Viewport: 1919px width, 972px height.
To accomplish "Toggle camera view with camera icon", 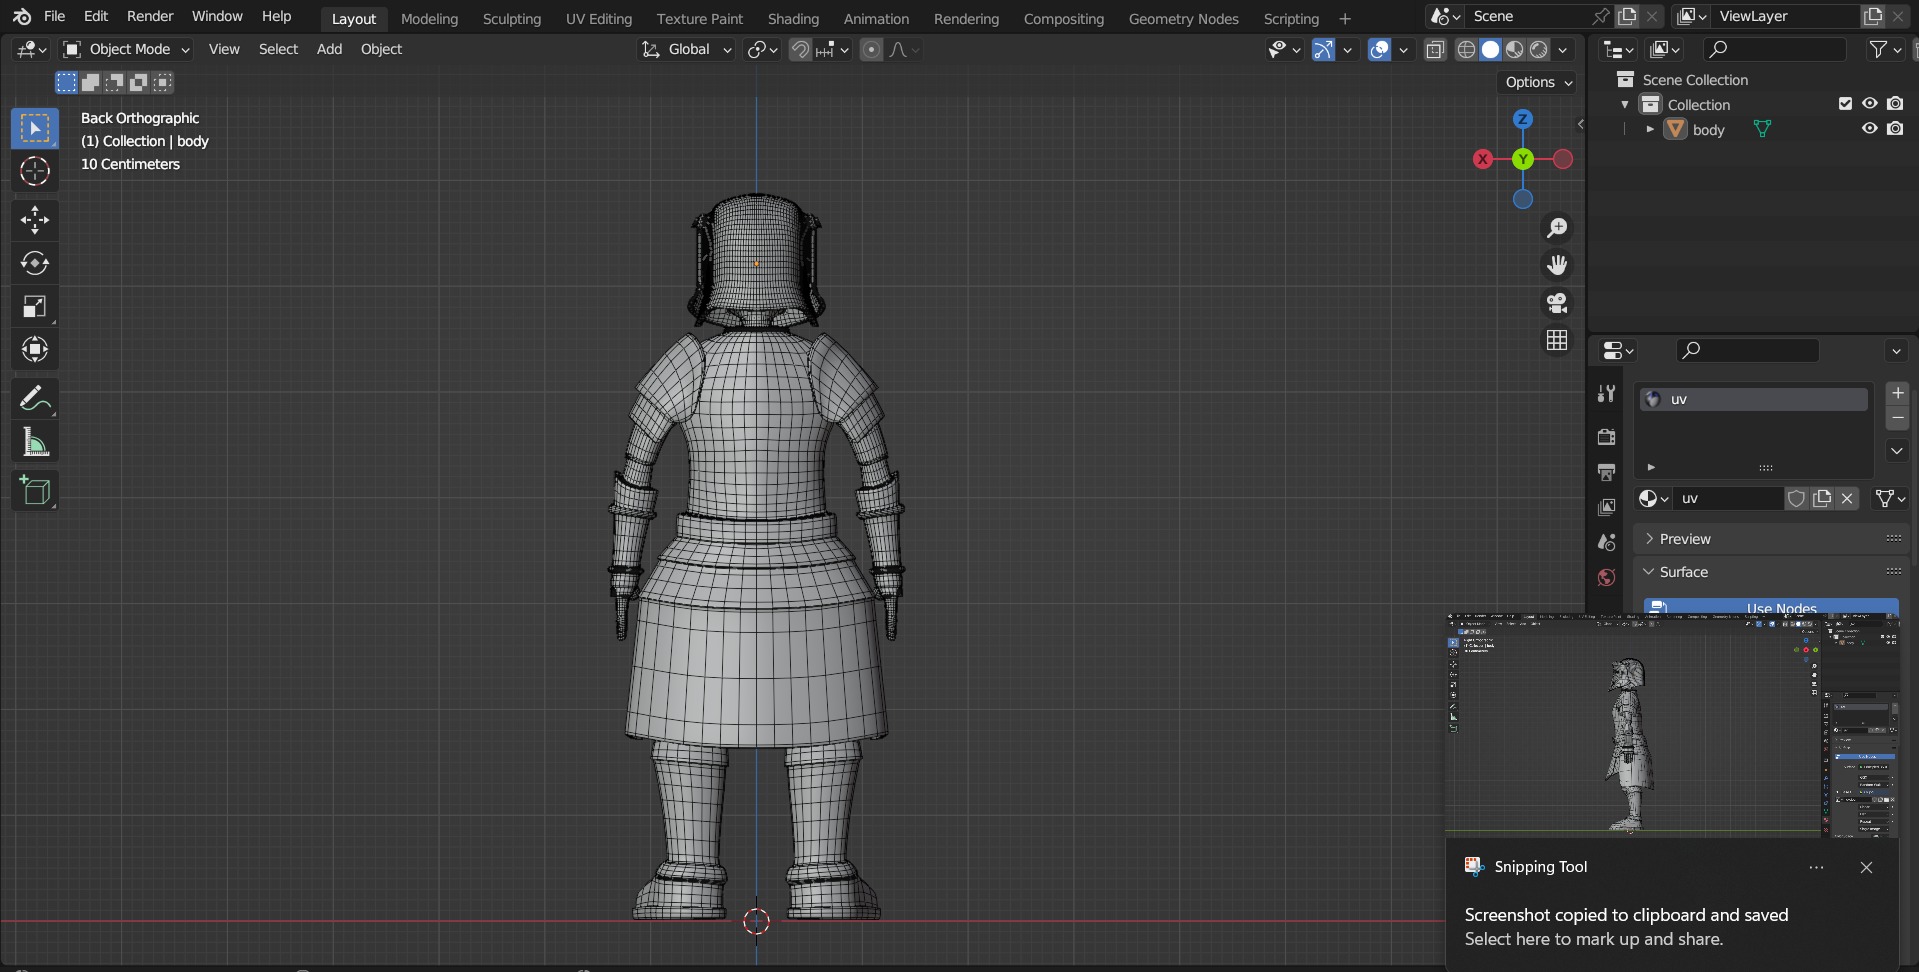I will (x=1557, y=303).
